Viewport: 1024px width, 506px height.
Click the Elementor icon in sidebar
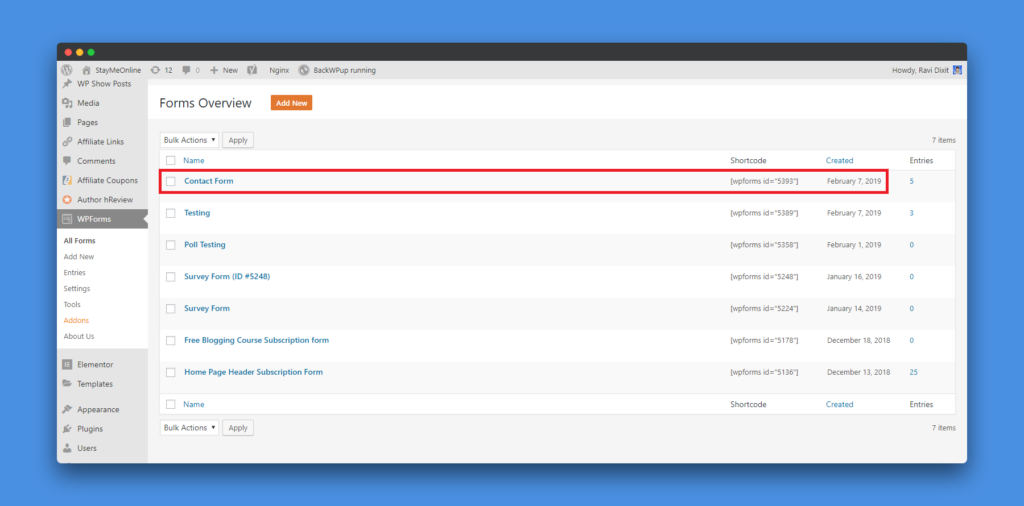67,365
